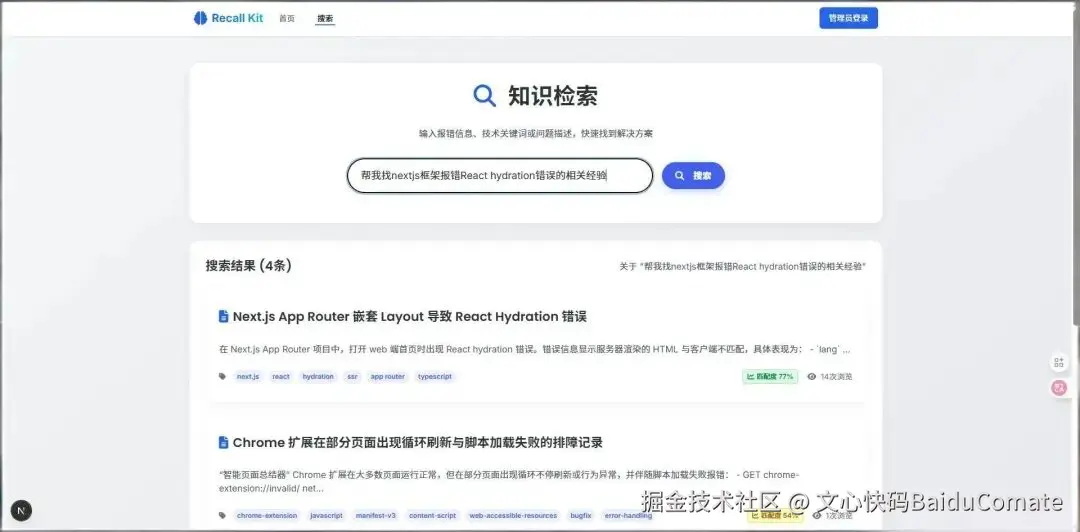Click the eye icon beside 14次浏览
Image resolution: width=1080 pixels, height=532 pixels.
811,377
